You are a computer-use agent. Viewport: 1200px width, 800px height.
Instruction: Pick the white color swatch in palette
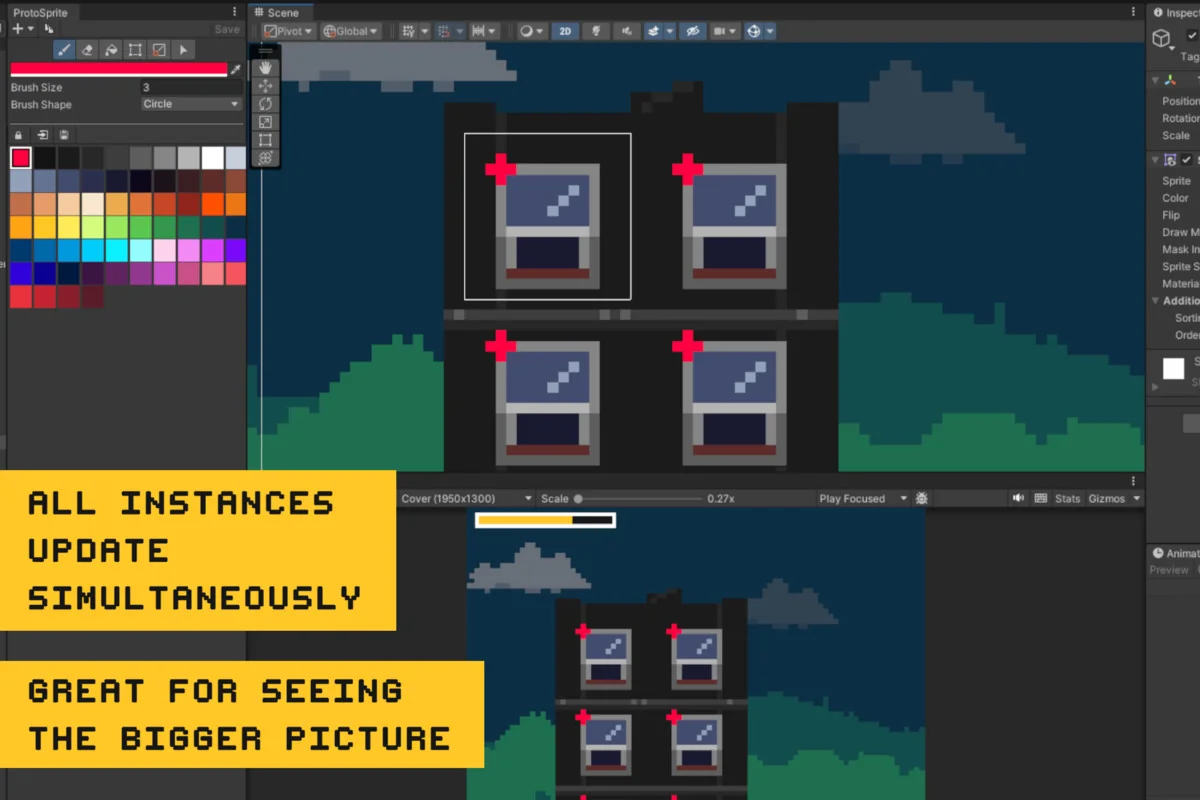coord(212,158)
